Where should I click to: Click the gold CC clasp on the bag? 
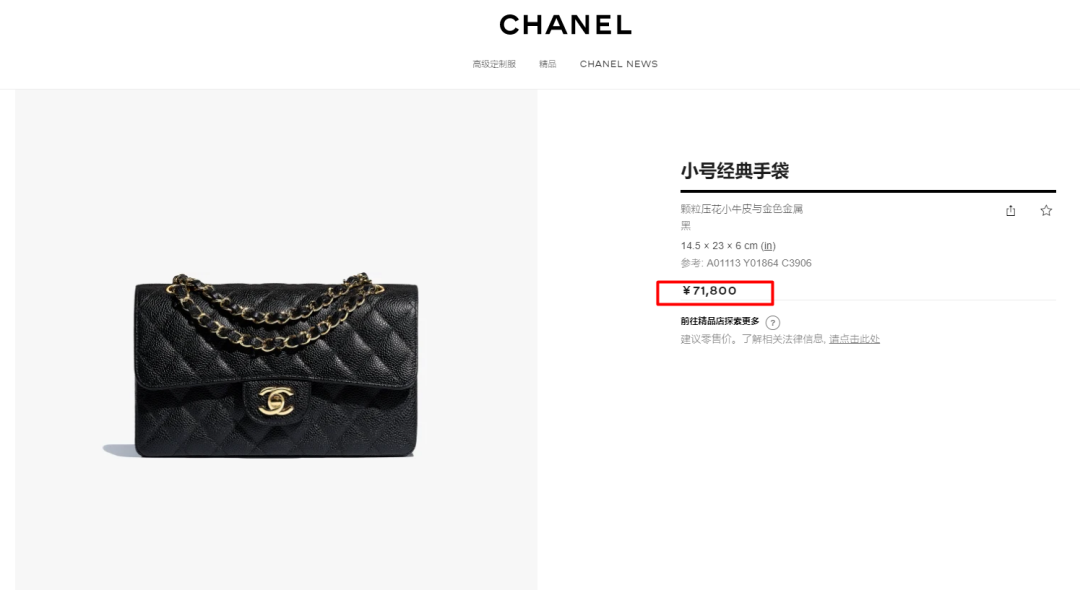[276, 401]
